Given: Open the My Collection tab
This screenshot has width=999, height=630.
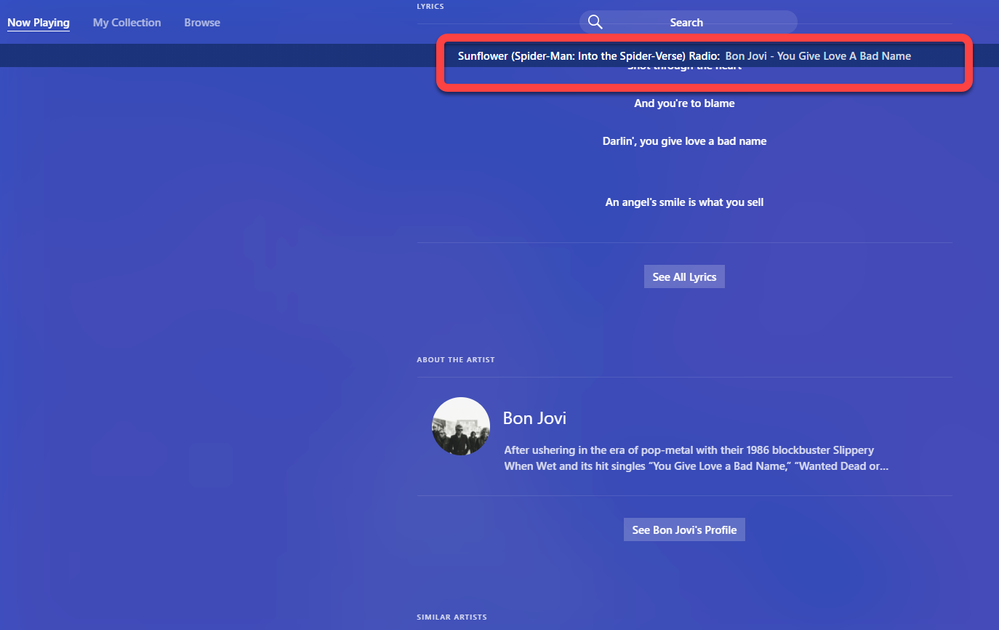Looking at the screenshot, I should 127,22.
